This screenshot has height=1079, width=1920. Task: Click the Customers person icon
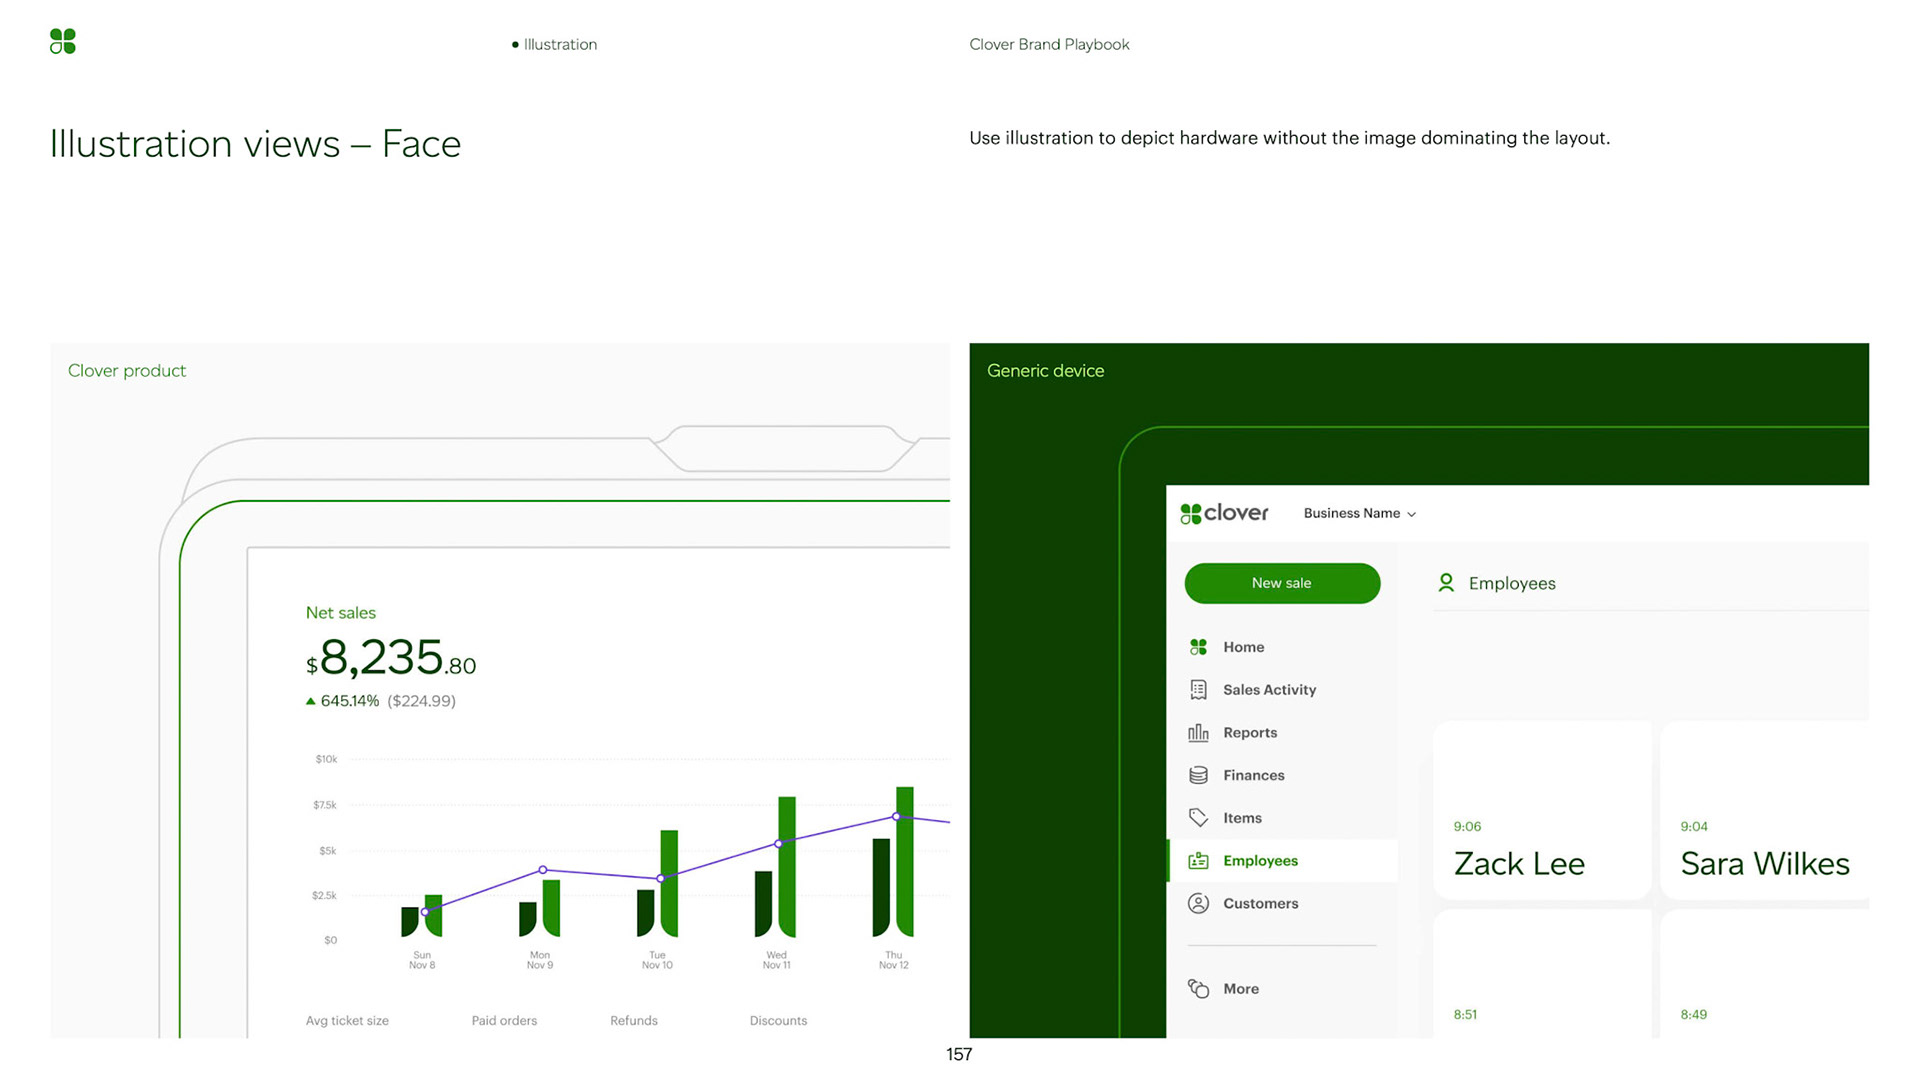coord(1198,904)
